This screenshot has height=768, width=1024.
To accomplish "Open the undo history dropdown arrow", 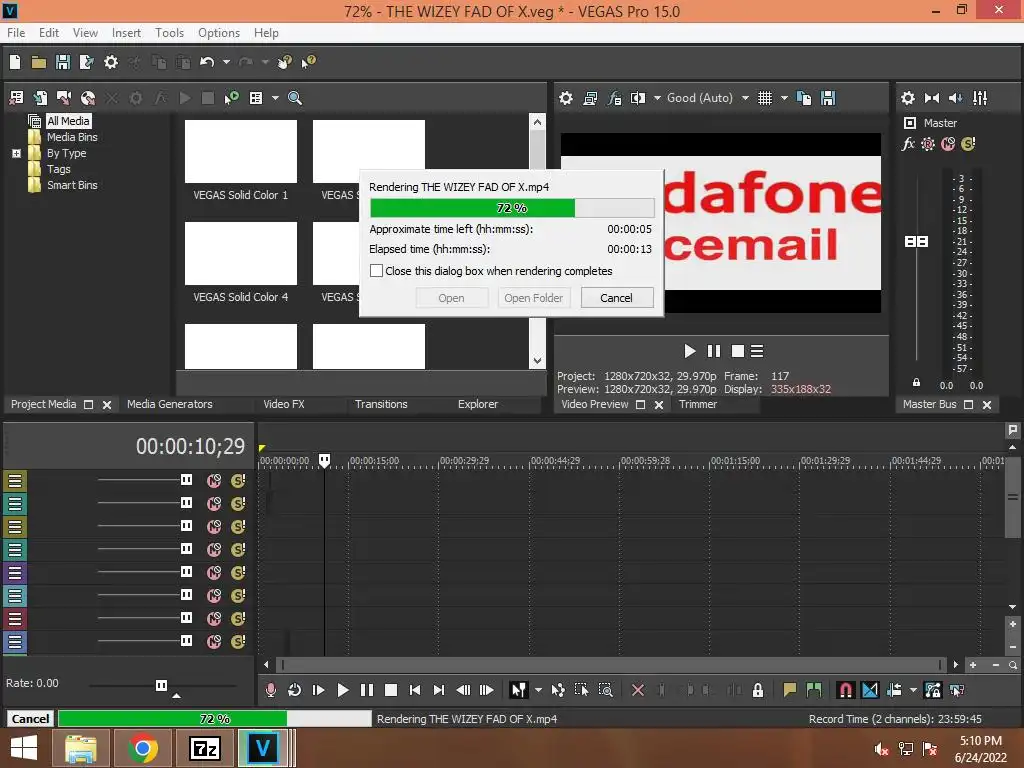I will [226, 62].
